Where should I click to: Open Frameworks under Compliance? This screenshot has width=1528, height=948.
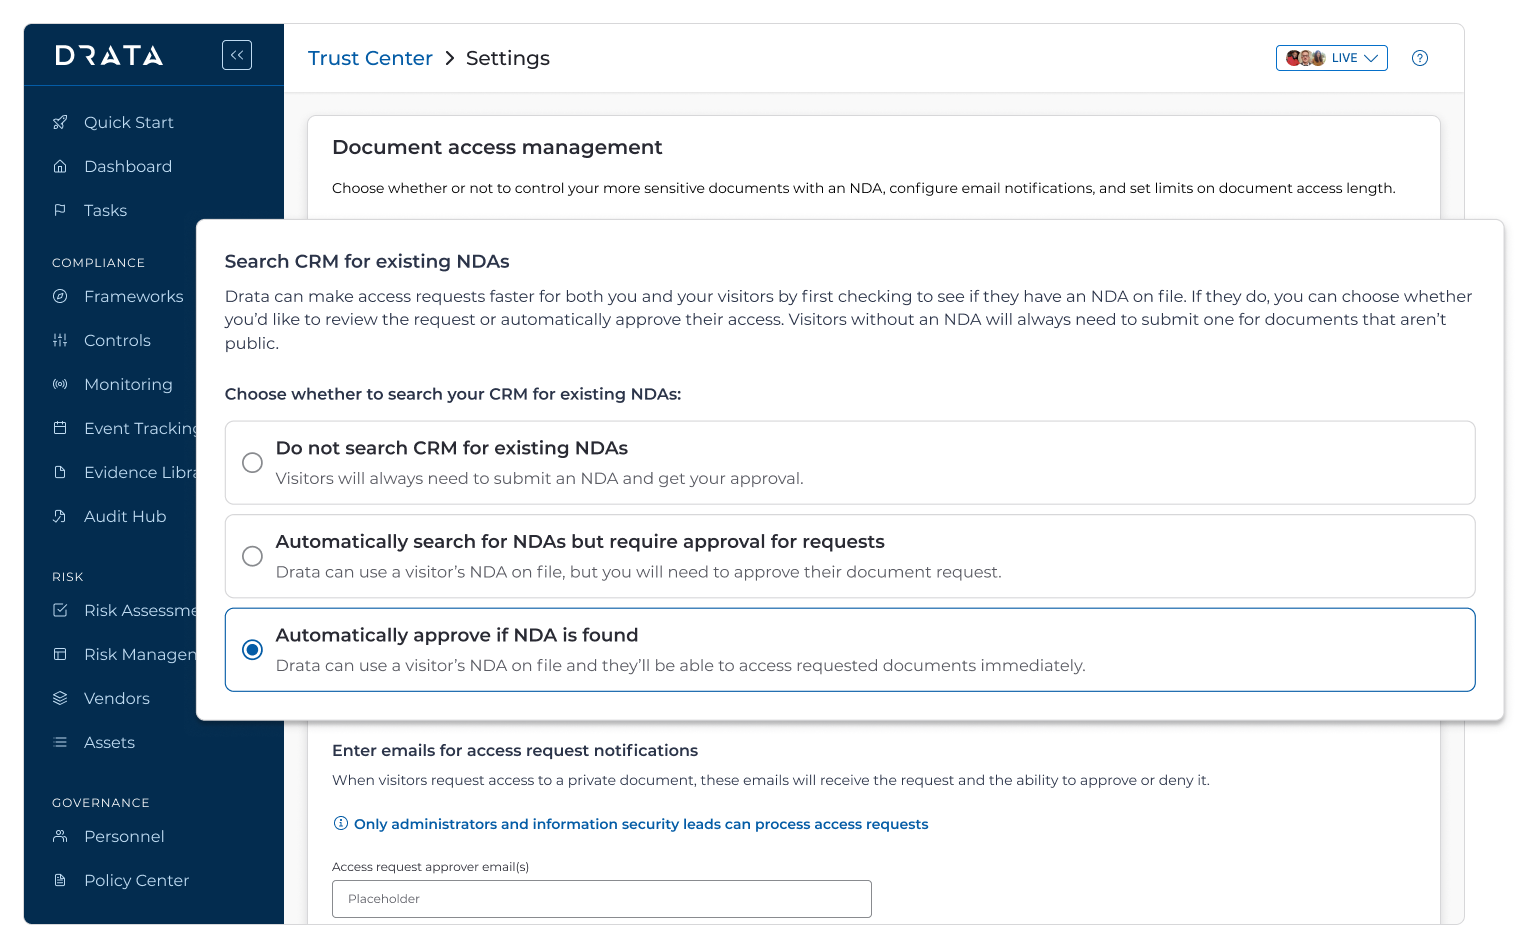point(133,296)
